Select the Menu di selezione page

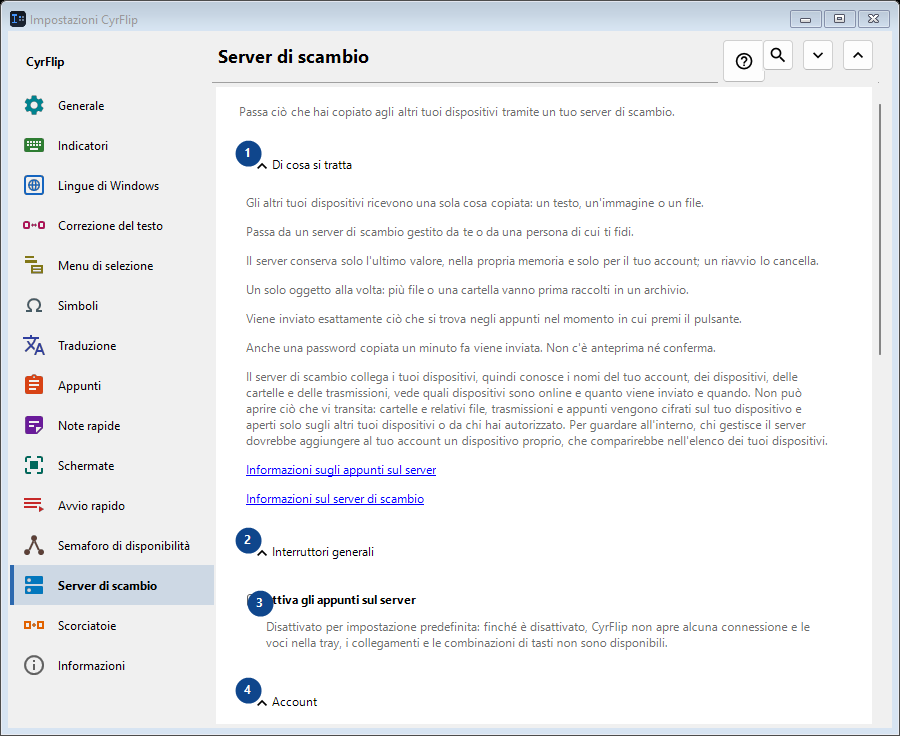coord(112,265)
